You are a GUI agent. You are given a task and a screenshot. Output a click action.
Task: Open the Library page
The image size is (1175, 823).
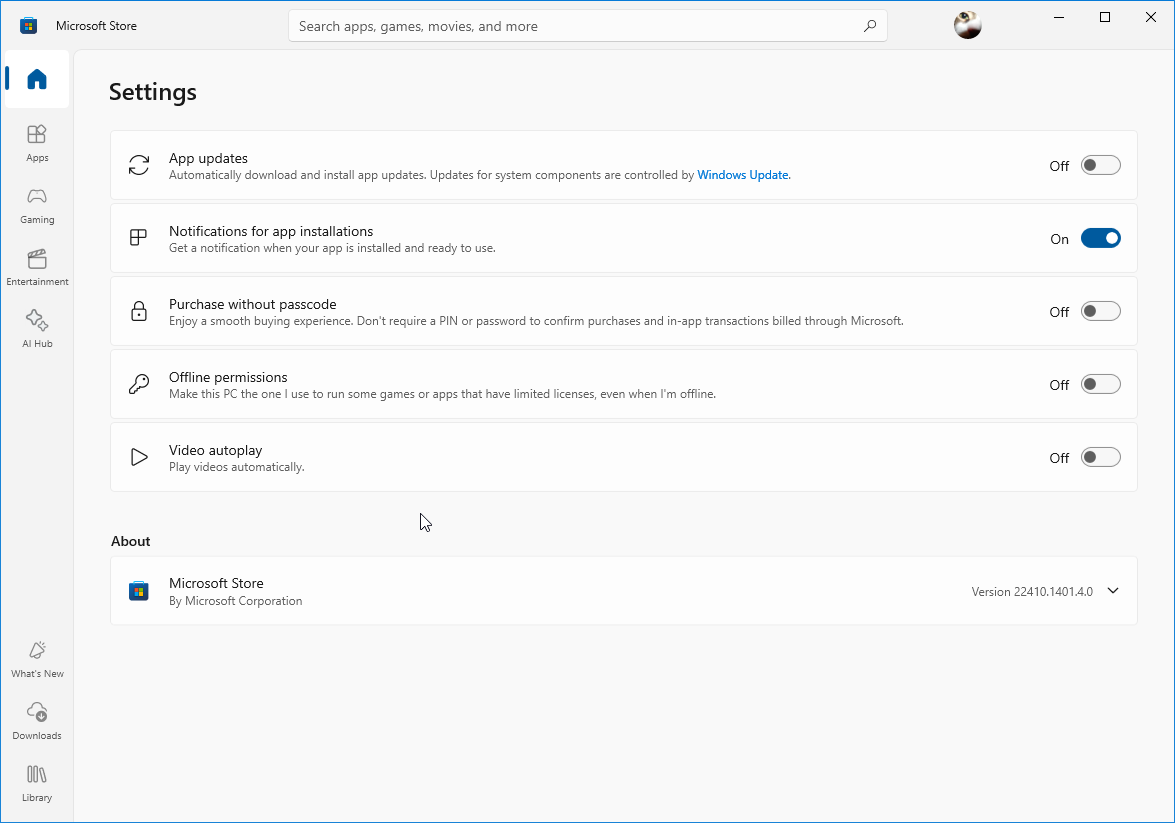(37, 783)
